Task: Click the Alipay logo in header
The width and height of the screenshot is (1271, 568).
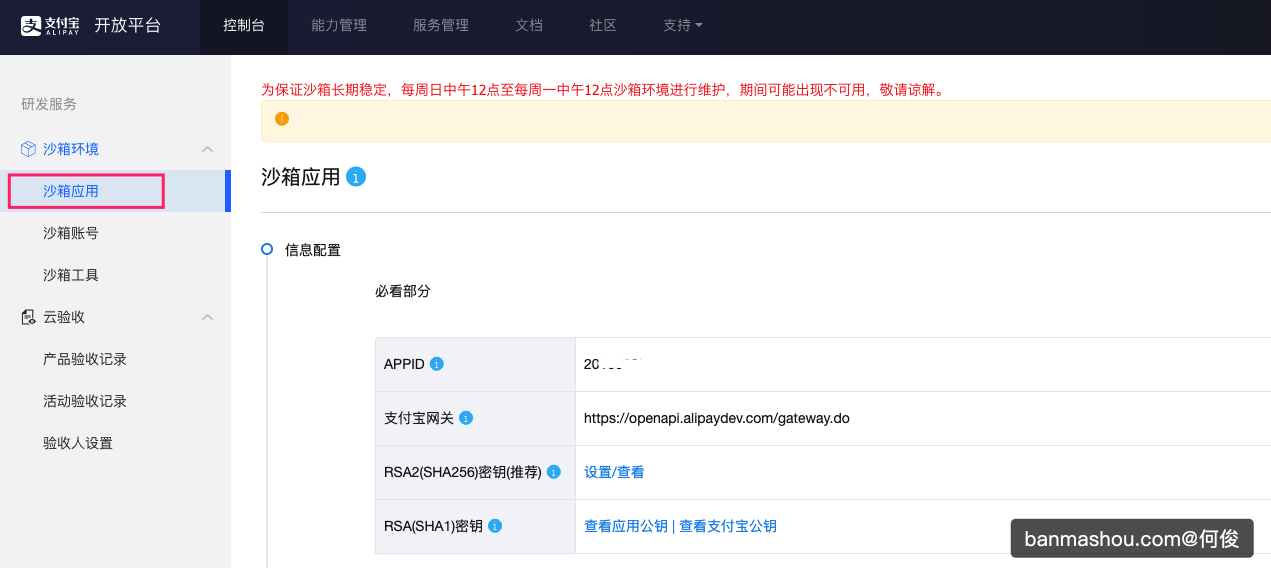Action: pyautogui.click(x=50, y=26)
